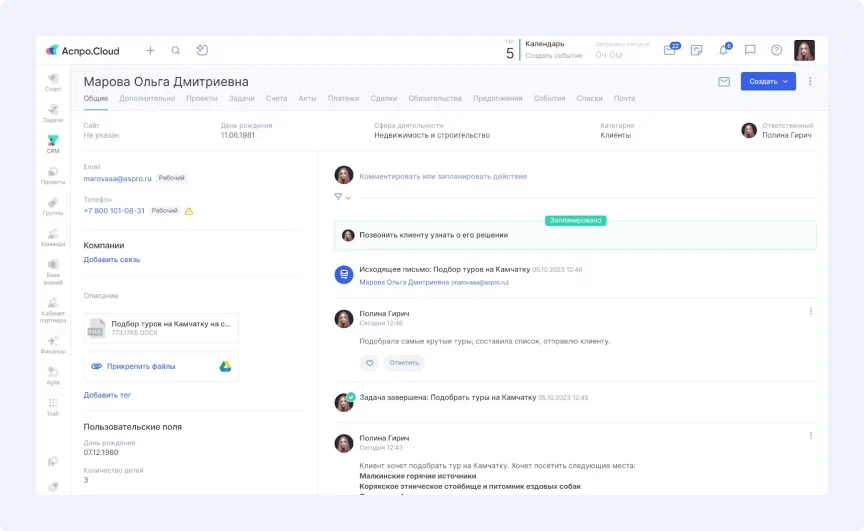The image size is (864, 531).
Task: Expand the Создать dropdown button
Action: pyautogui.click(x=768, y=82)
